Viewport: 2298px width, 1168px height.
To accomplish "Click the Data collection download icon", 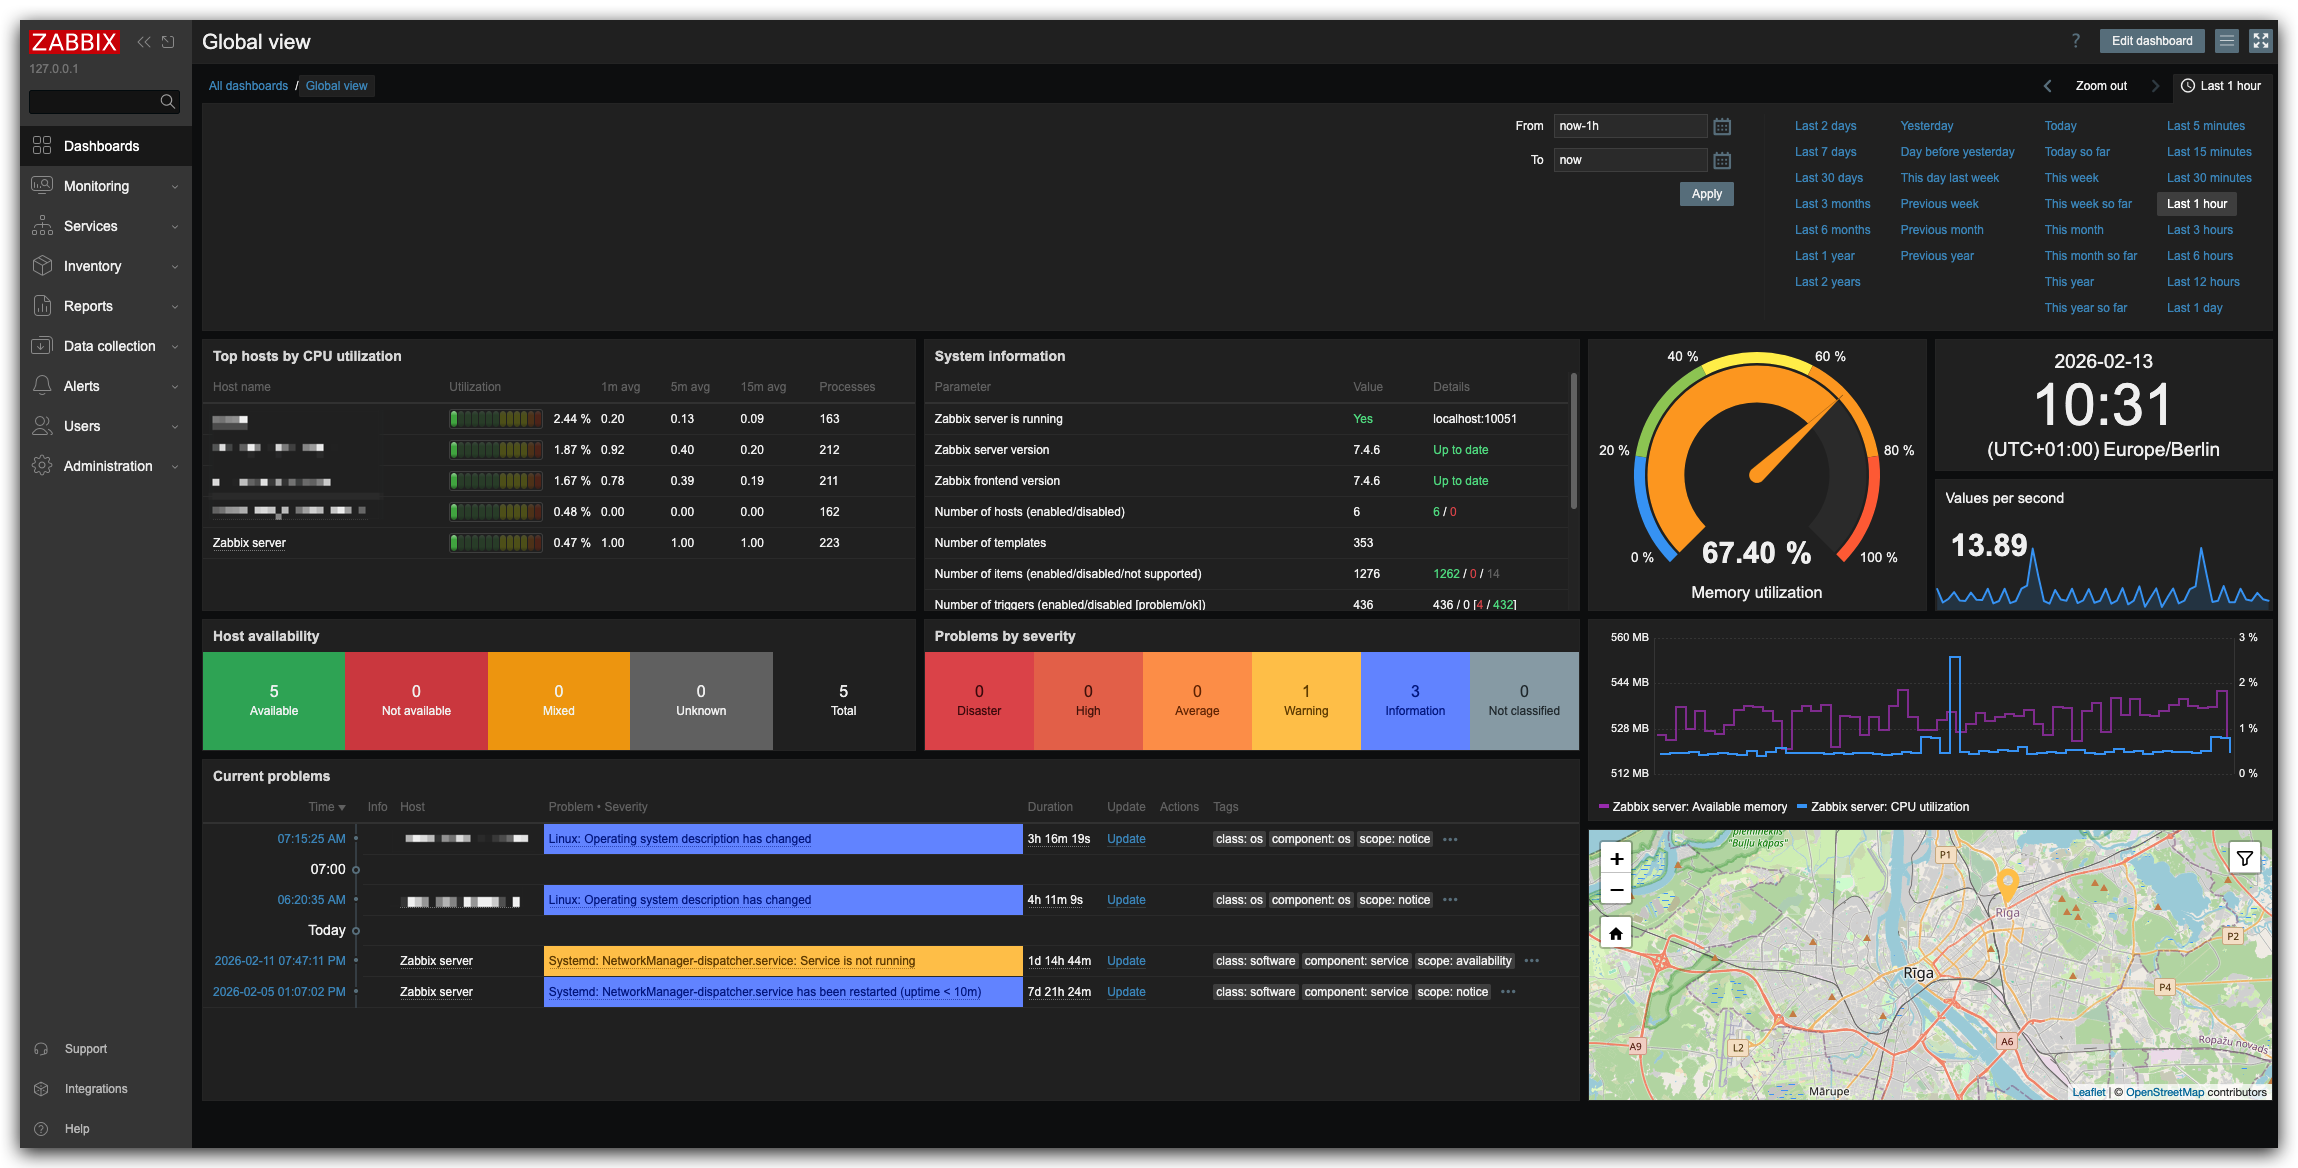I will coord(42,345).
